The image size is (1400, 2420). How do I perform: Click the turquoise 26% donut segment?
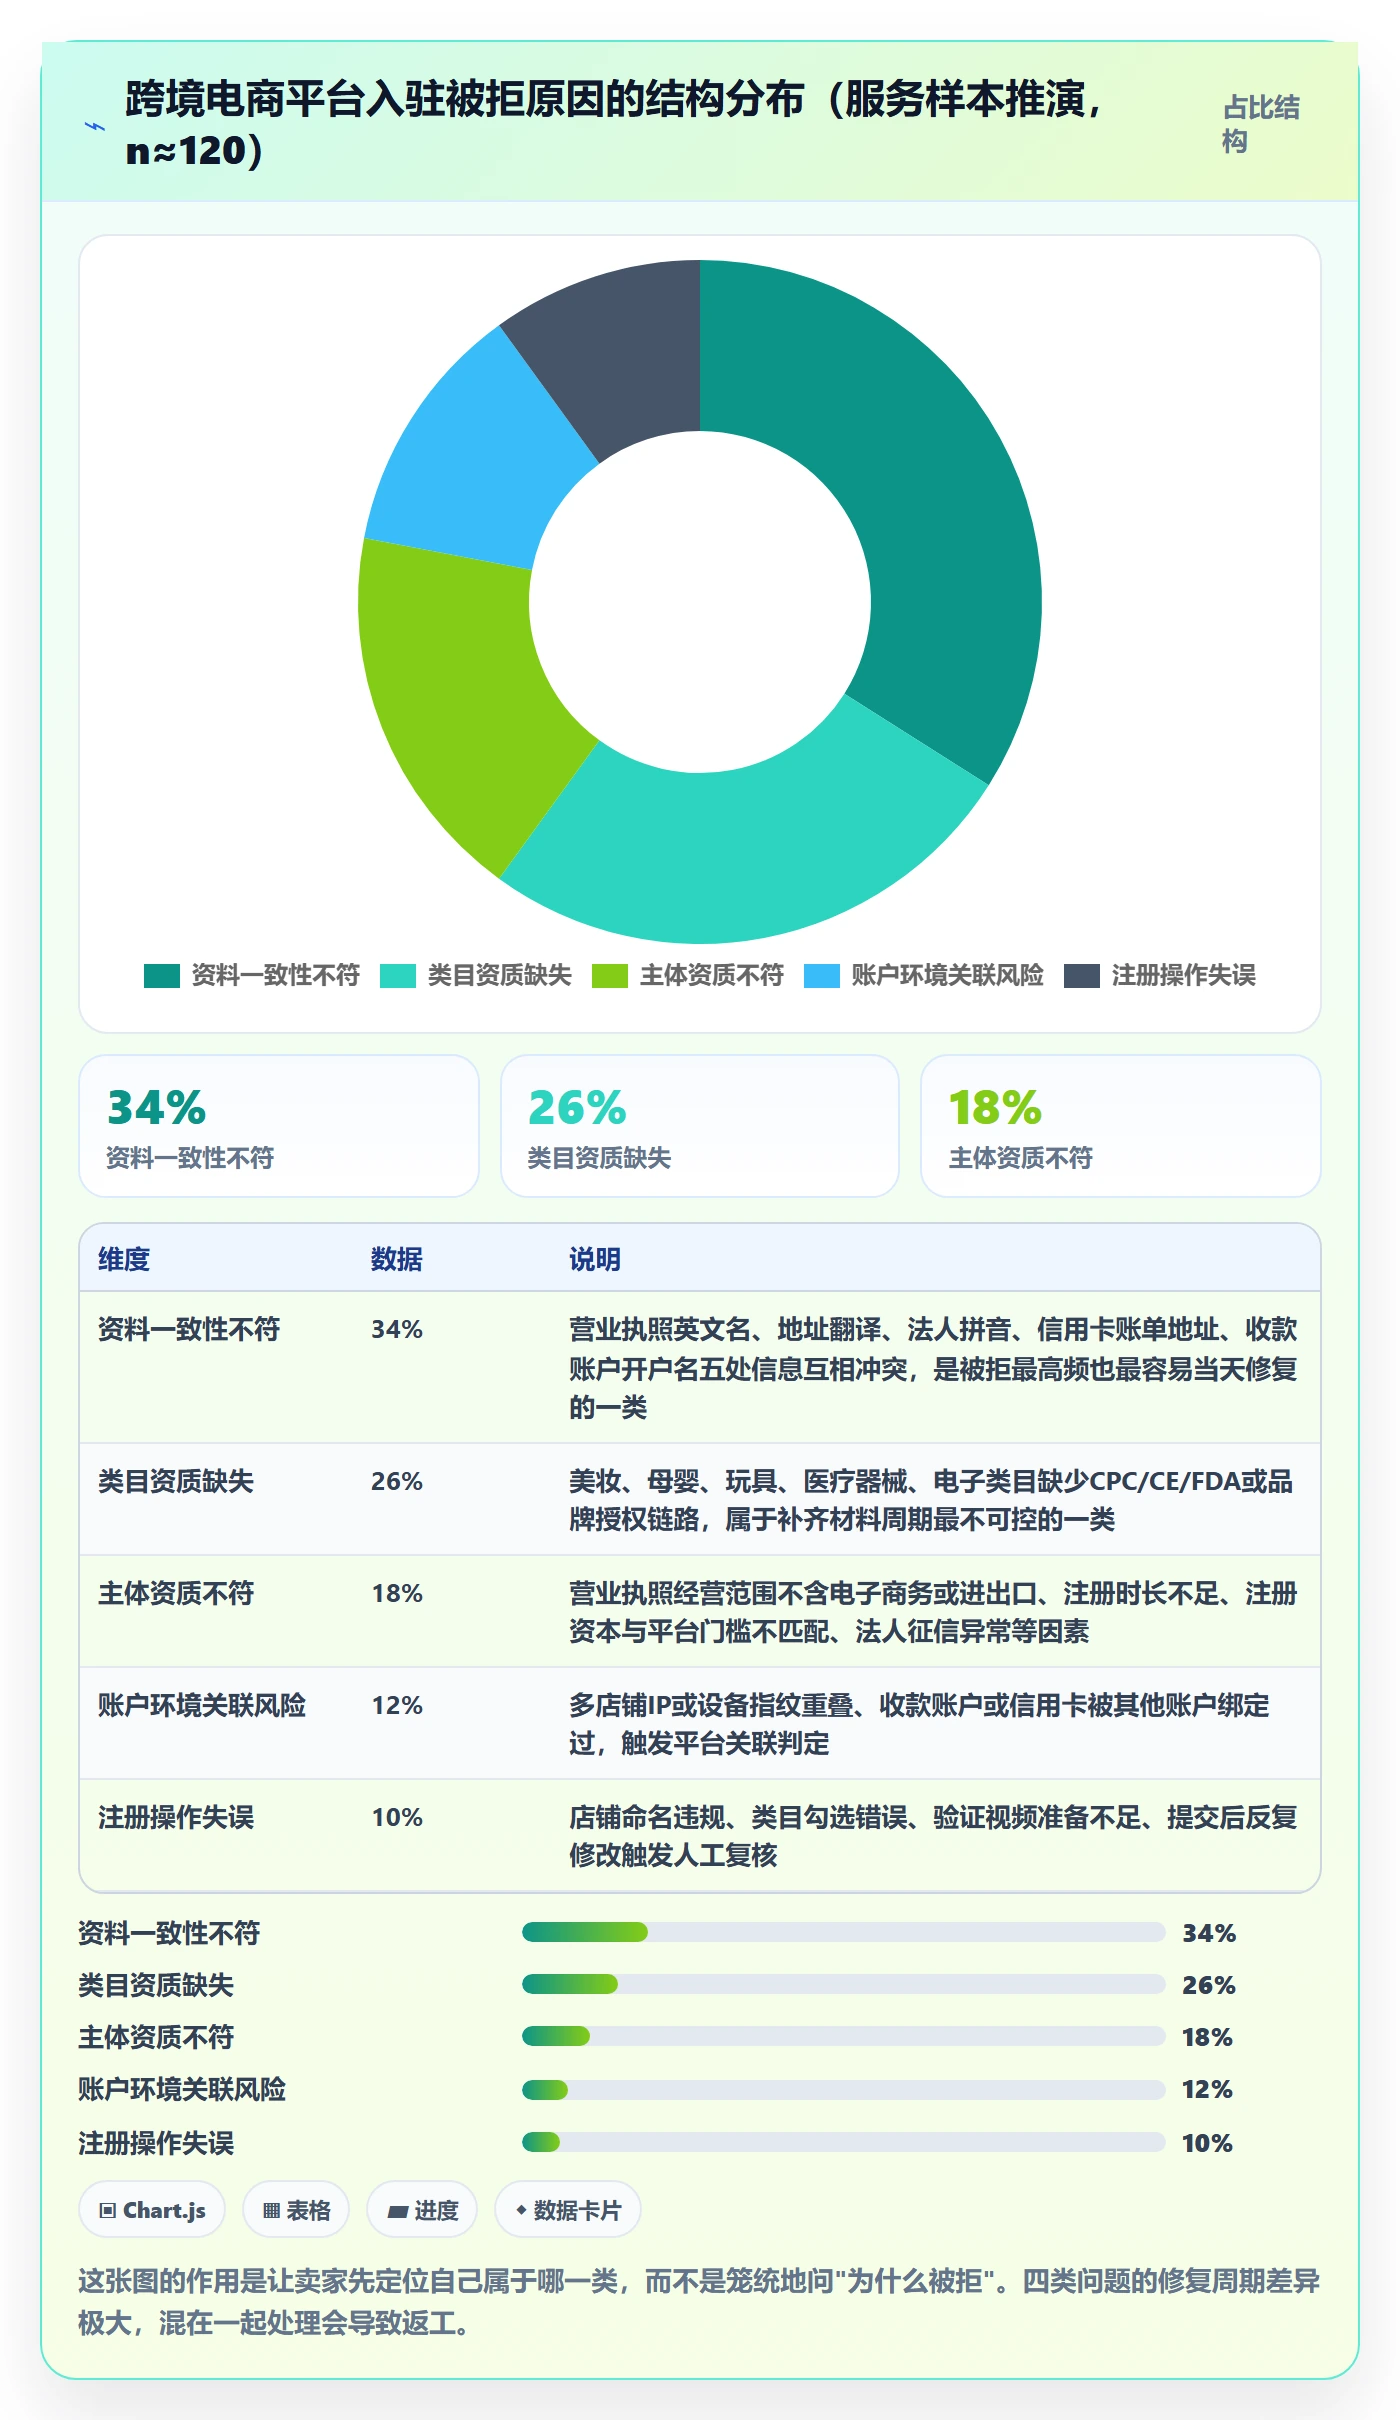750,855
